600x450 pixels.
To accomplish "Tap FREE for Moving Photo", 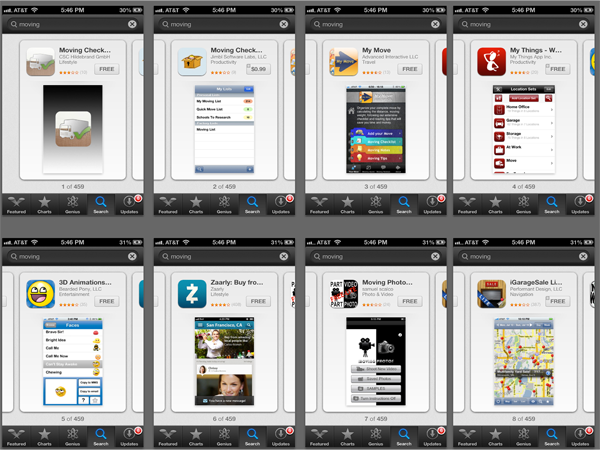I will tap(410, 302).
